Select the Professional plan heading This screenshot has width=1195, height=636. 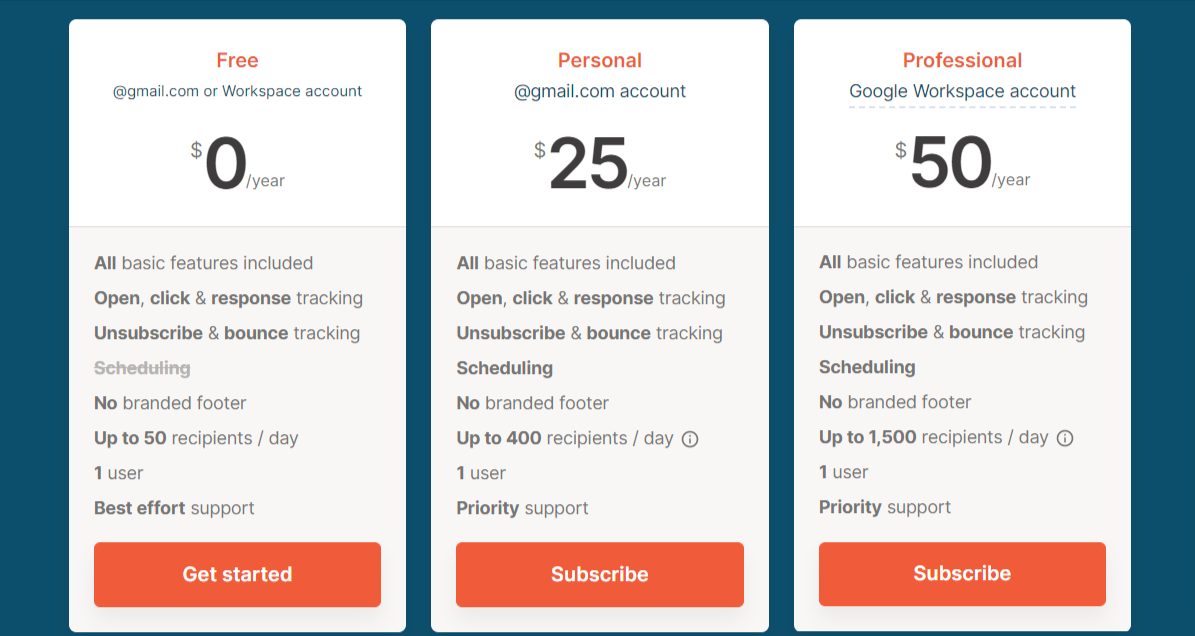(x=962, y=60)
